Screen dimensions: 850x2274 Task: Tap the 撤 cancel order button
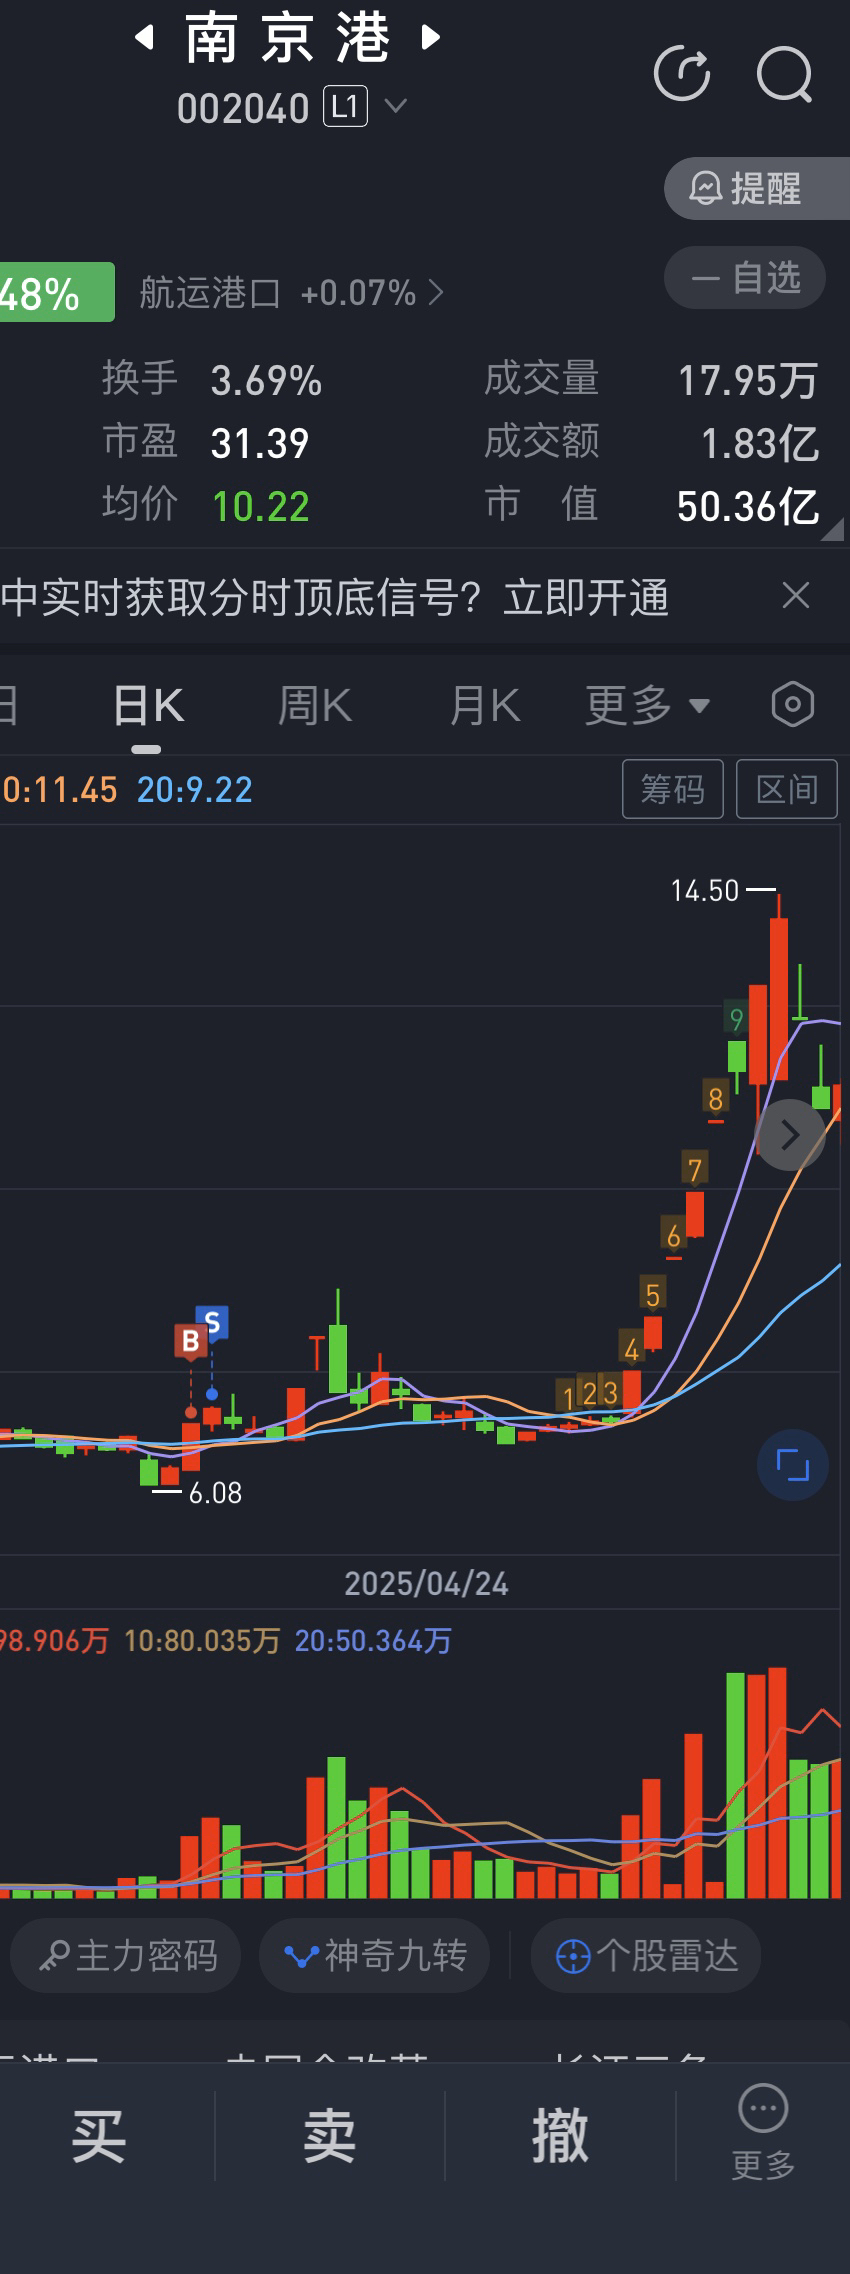pos(560,2137)
